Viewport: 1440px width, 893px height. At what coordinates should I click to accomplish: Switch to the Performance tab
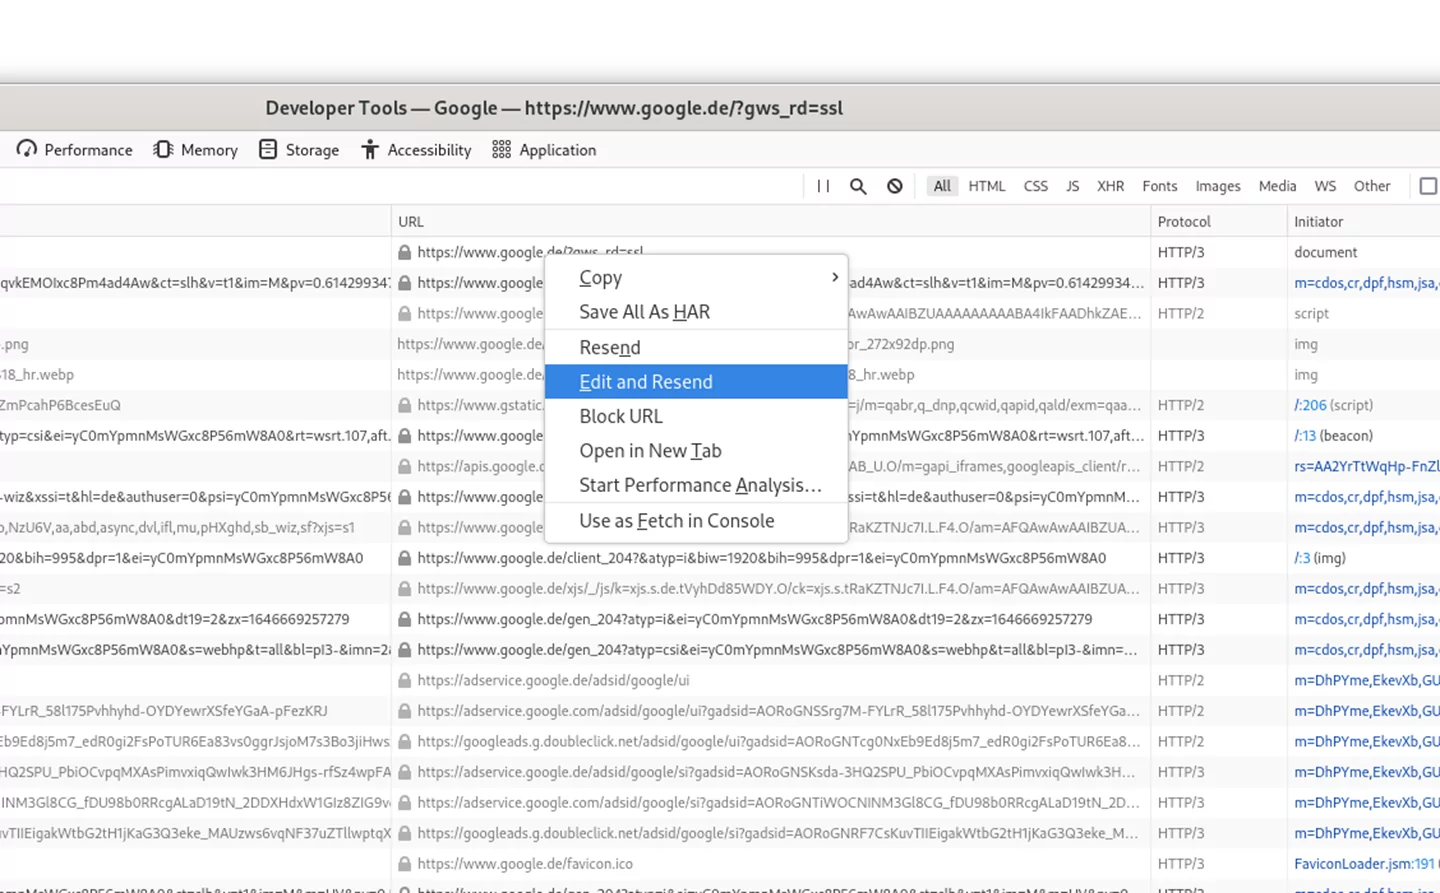[x=75, y=150]
